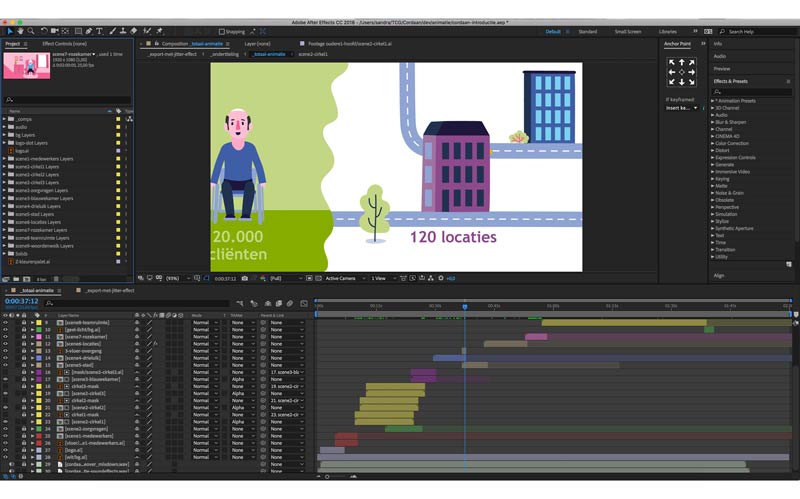Unlock layer 27 logo.ai lock

pos(23,451)
